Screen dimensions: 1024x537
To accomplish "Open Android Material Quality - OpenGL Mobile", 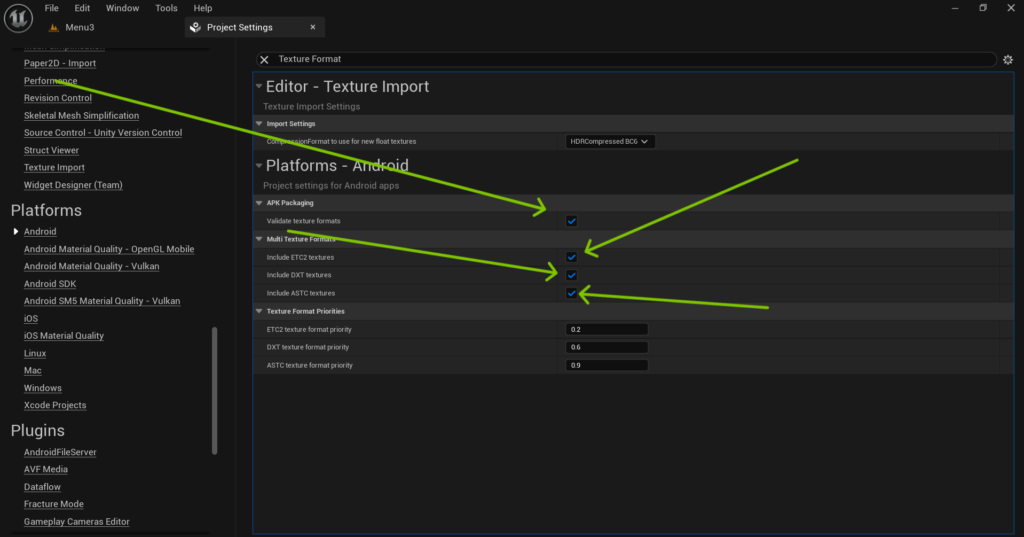I will (109, 249).
